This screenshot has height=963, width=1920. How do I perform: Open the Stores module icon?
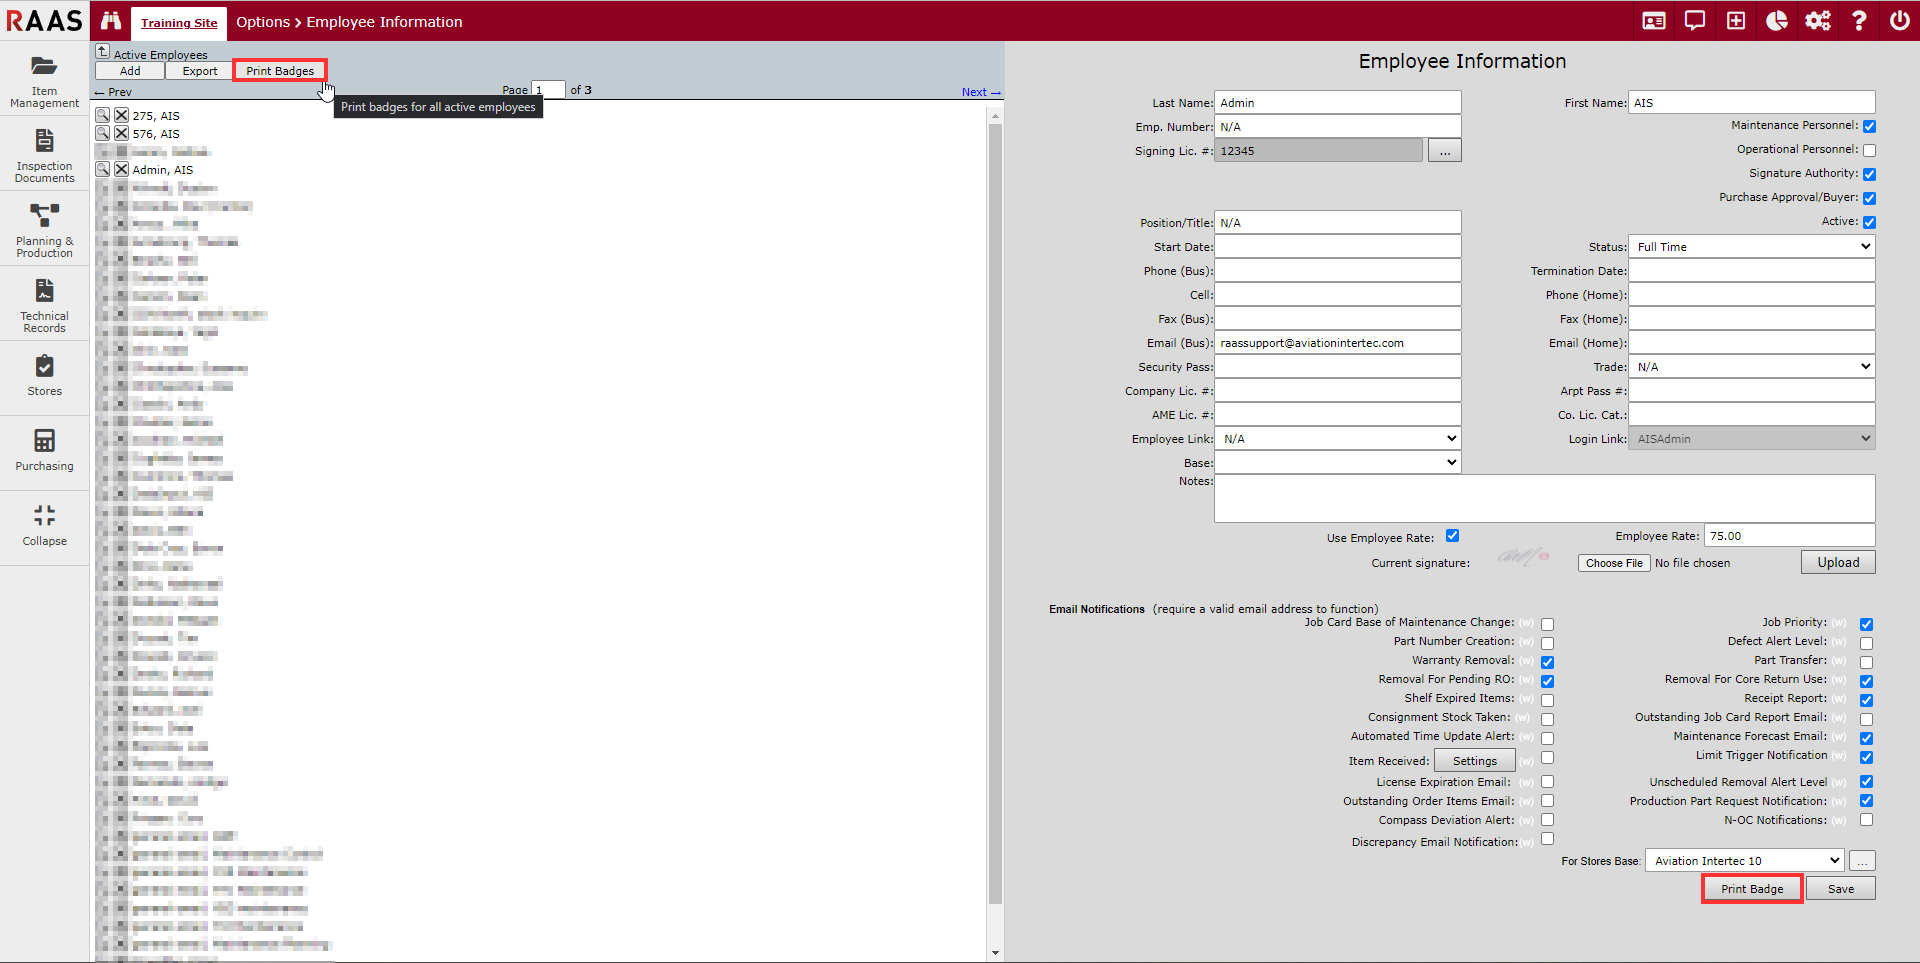pos(44,375)
